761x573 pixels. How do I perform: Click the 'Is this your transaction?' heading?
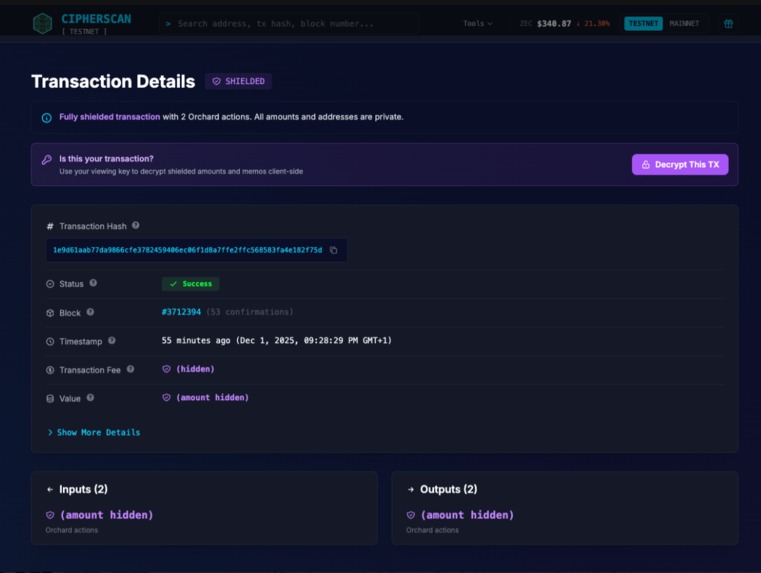coord(106,159)
